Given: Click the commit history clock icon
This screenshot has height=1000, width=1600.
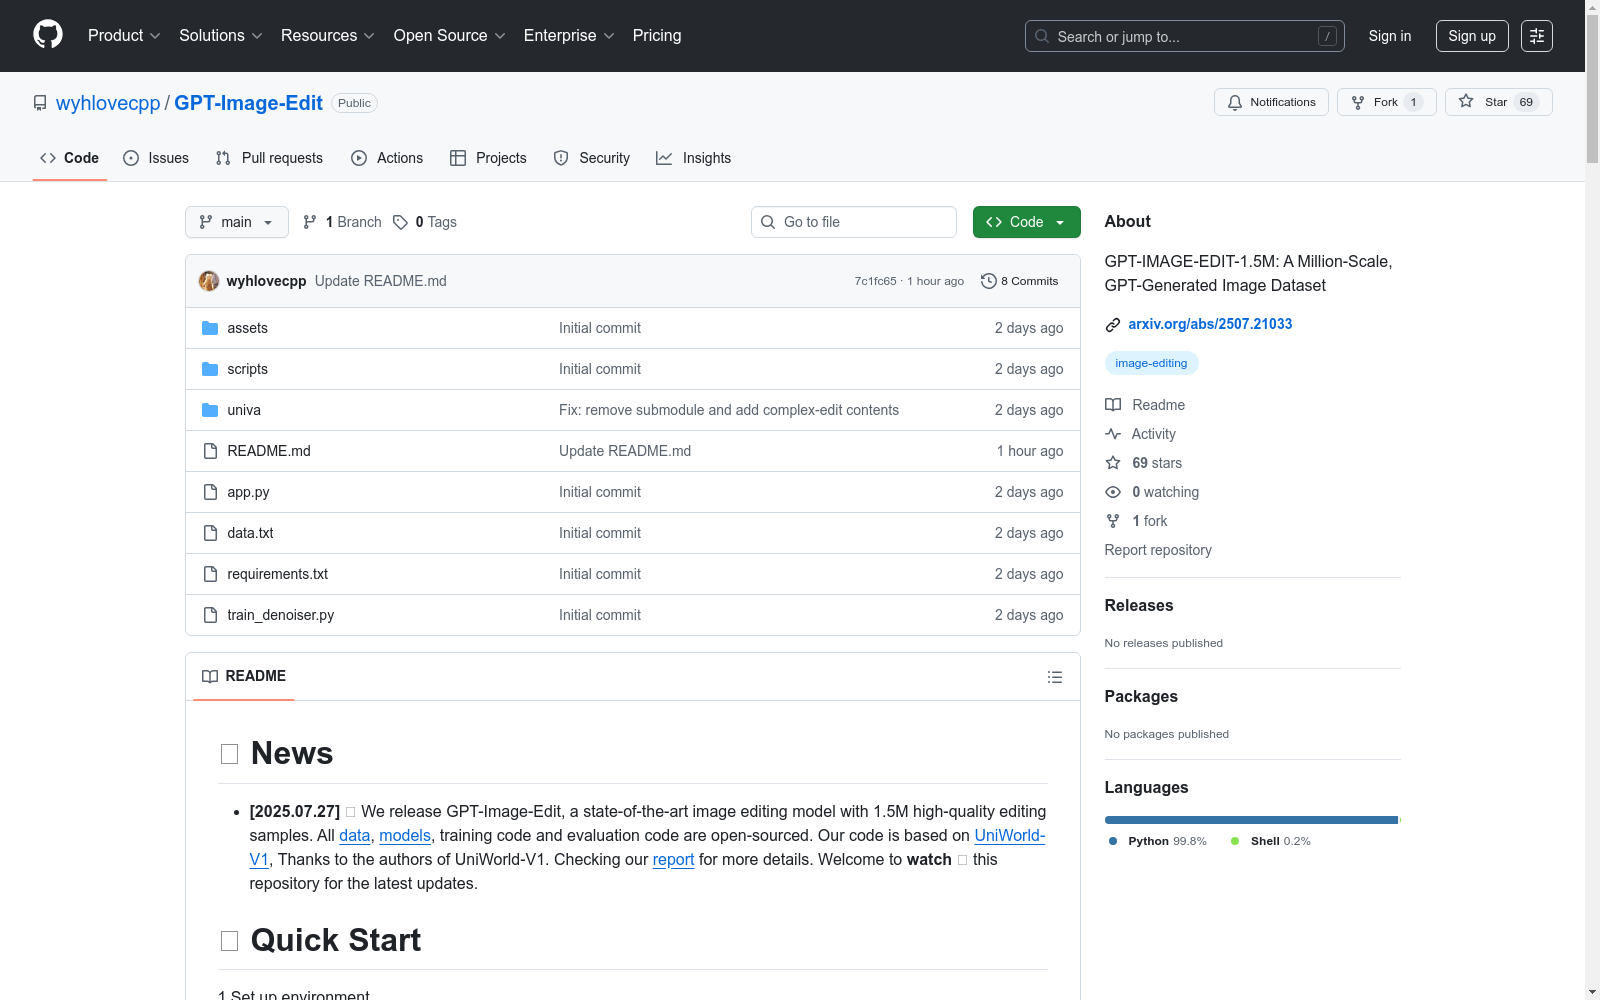Looking at the screenshot, I should [989, 281].
